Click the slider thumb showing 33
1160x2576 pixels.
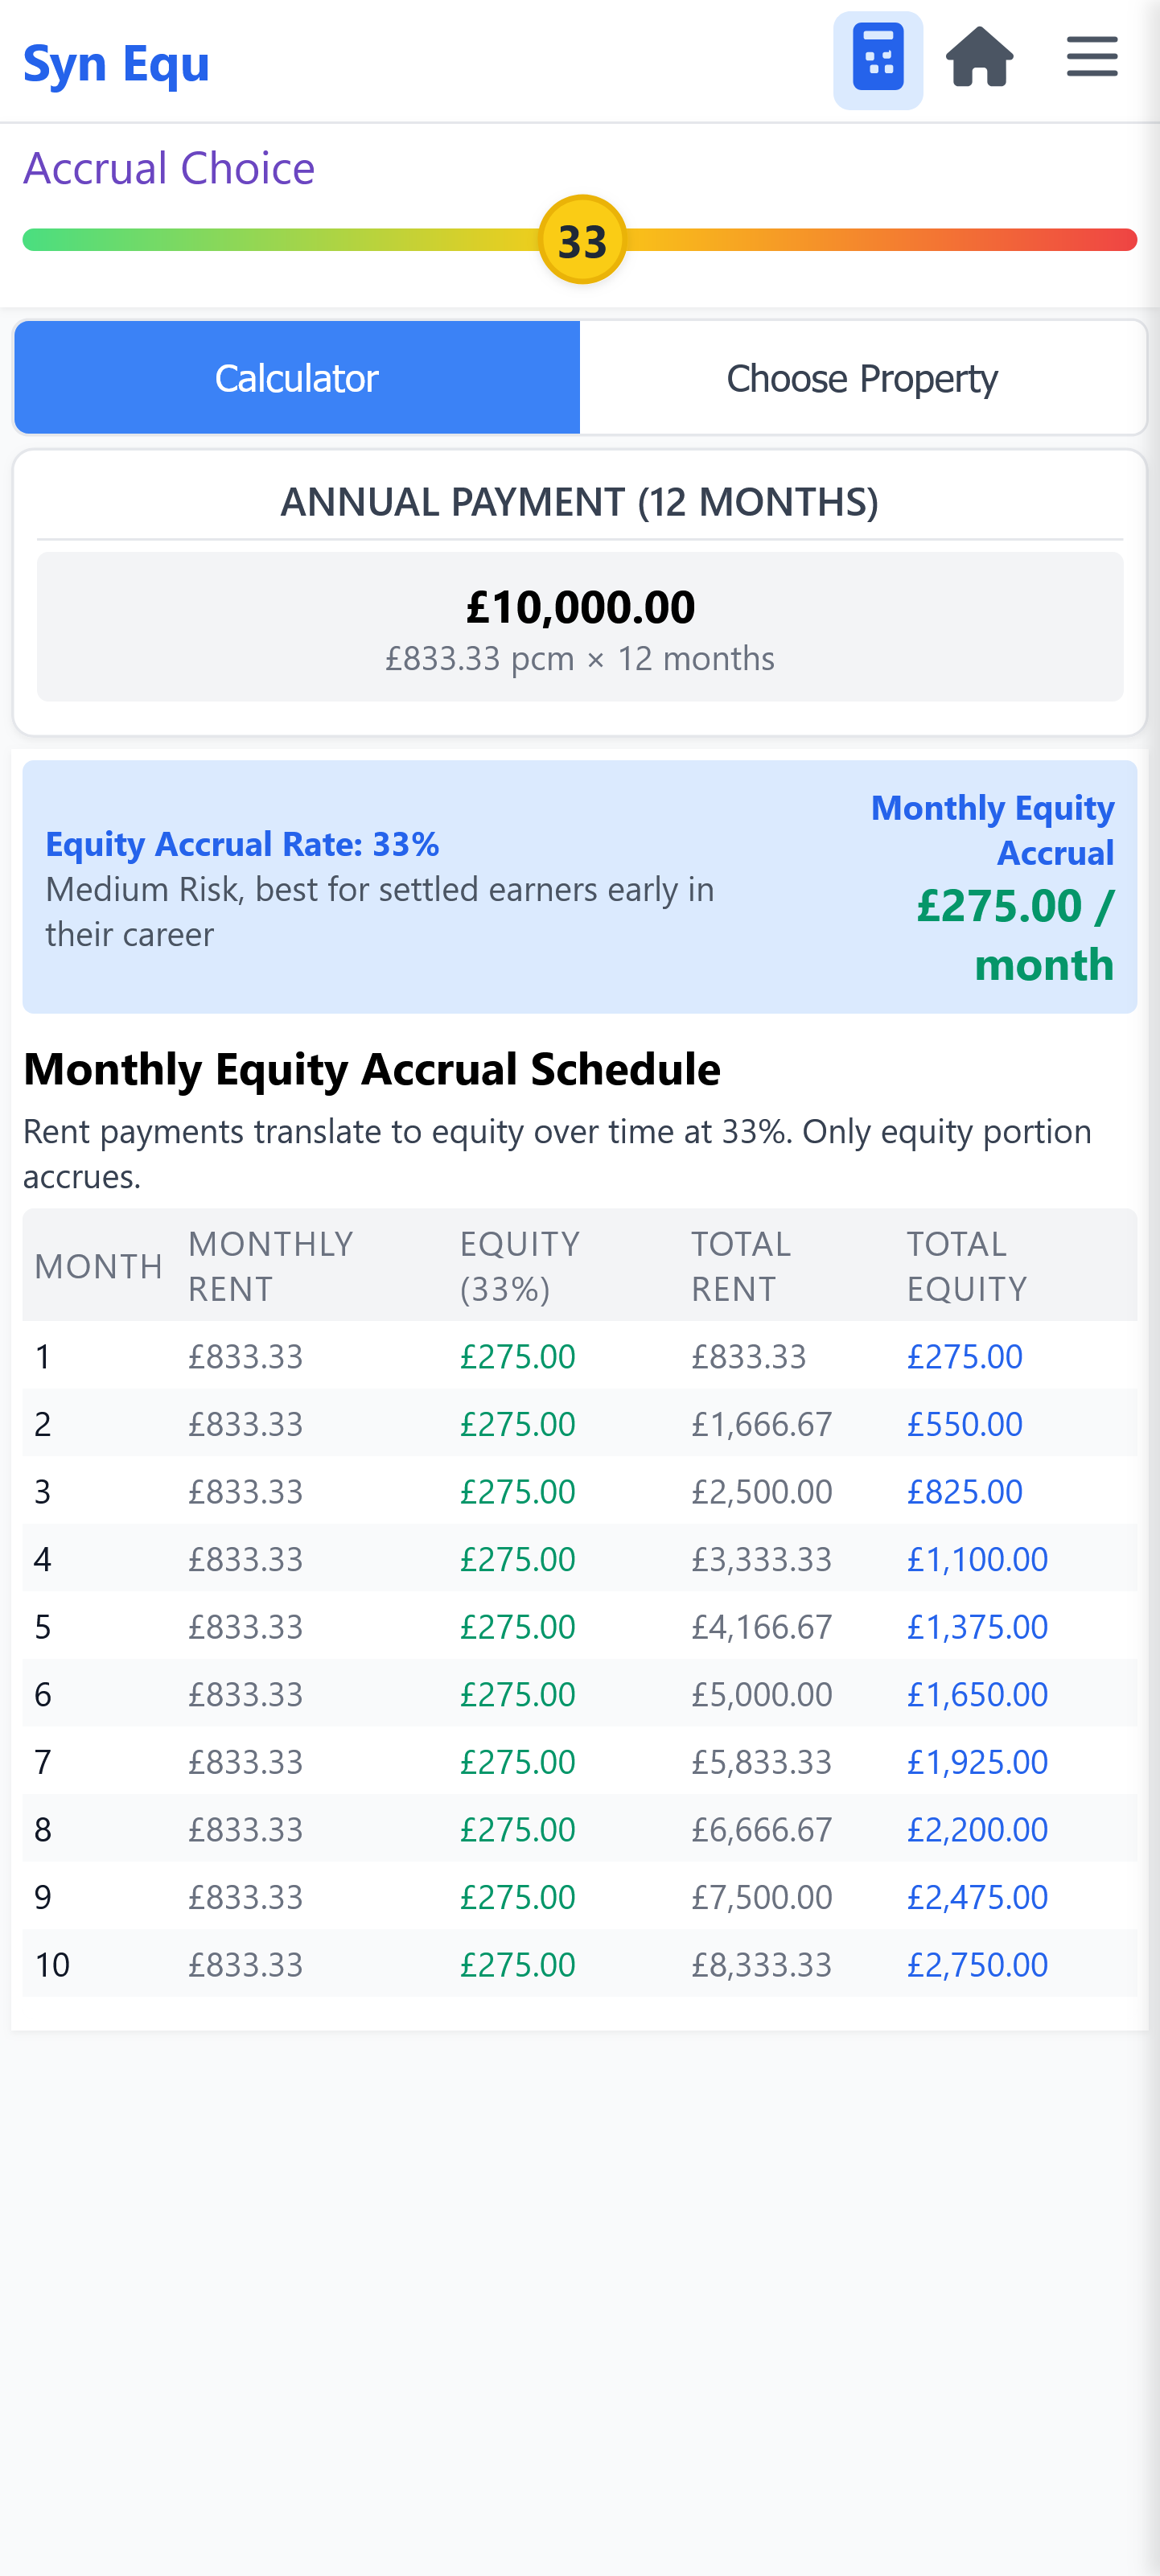[x=582, y=240]
